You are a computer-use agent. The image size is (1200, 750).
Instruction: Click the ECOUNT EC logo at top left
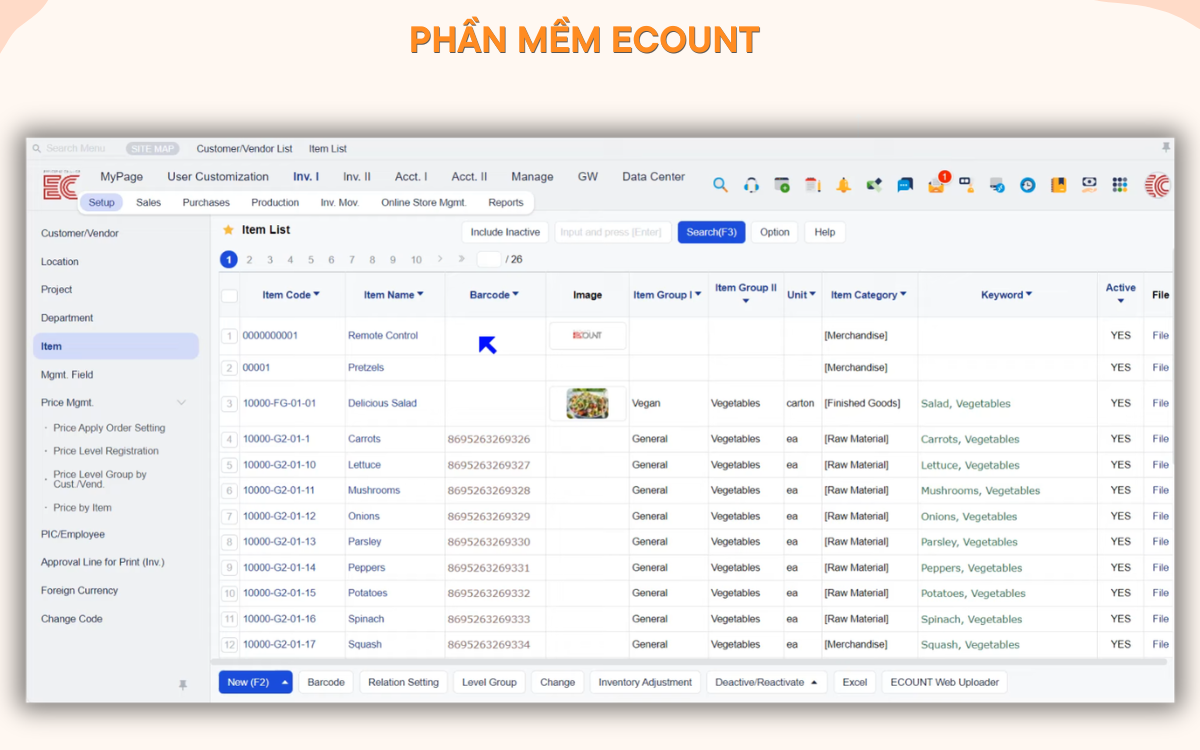click(60, 185)
